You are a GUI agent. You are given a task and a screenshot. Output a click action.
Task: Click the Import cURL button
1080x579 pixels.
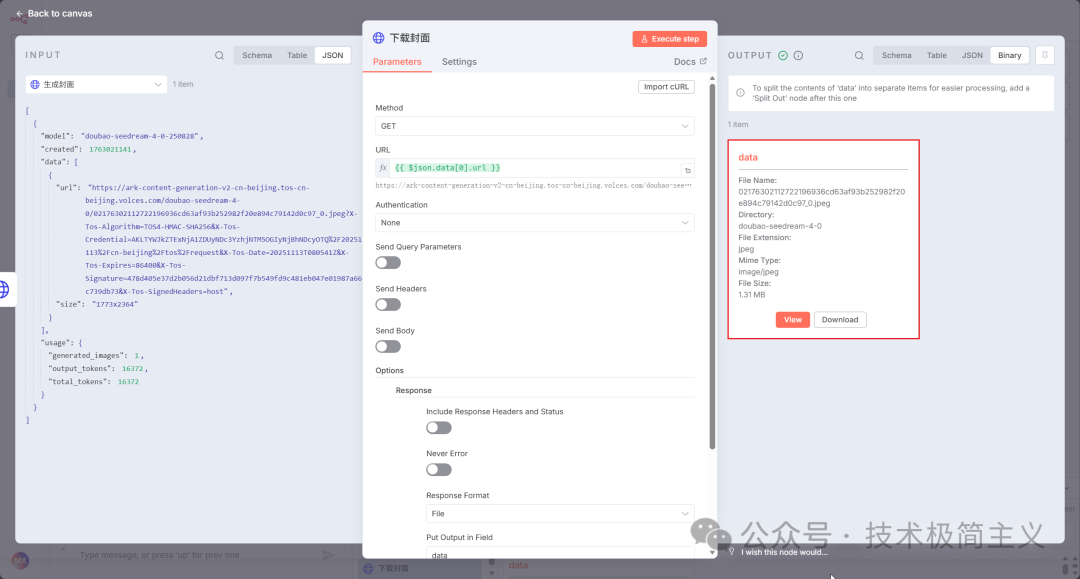(666, 87)
